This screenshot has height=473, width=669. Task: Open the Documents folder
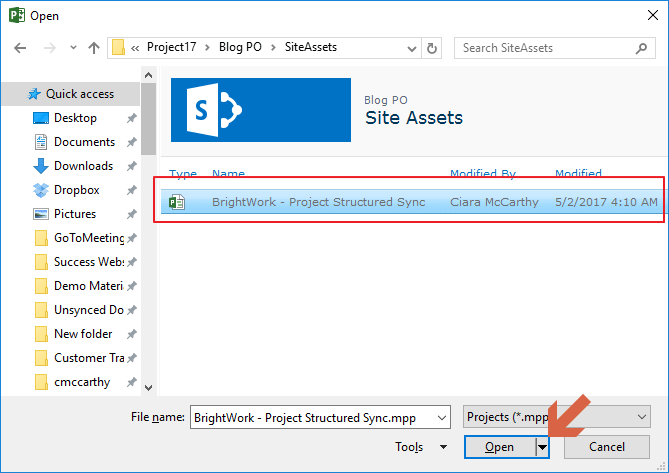click(84, 142)
